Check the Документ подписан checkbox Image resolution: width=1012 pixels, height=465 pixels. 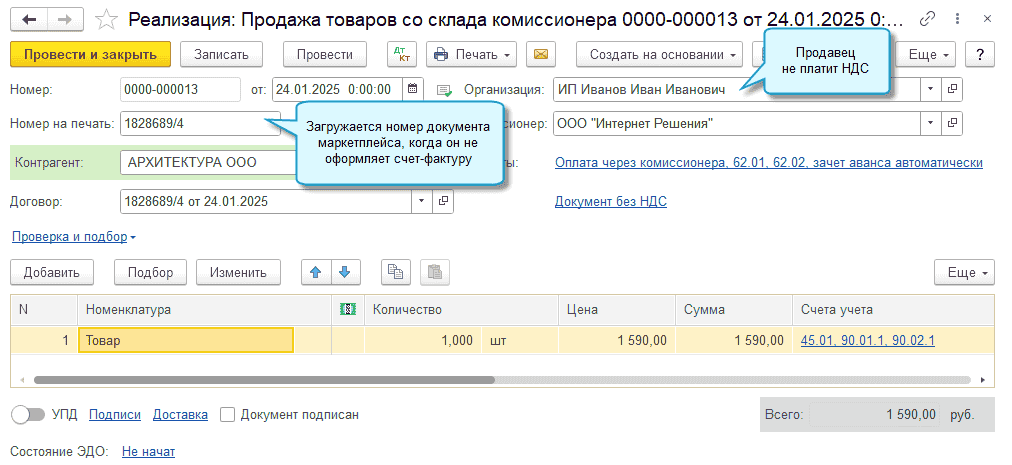coord(227,415)
